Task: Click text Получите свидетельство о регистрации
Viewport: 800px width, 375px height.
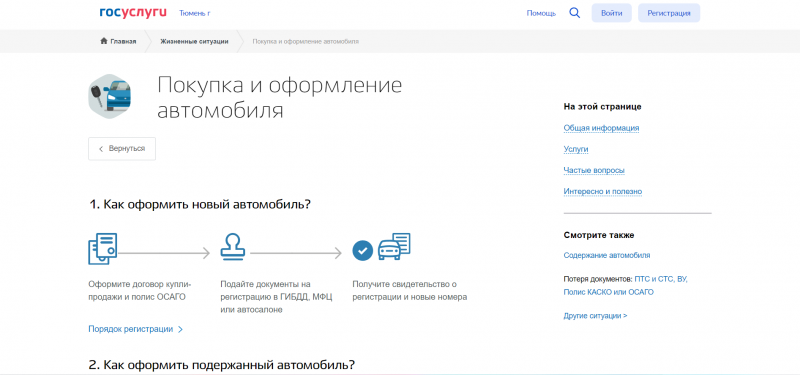Action: pos(410,291)
